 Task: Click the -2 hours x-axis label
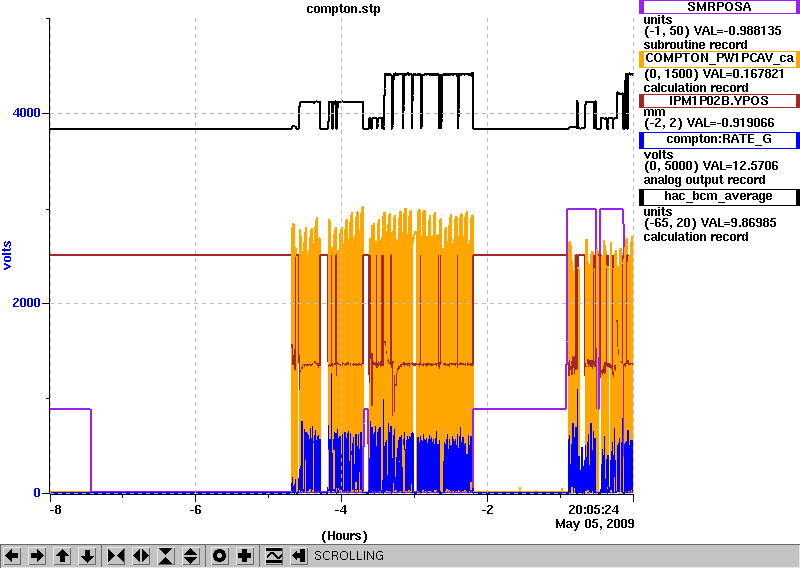[x=487, y=509]
